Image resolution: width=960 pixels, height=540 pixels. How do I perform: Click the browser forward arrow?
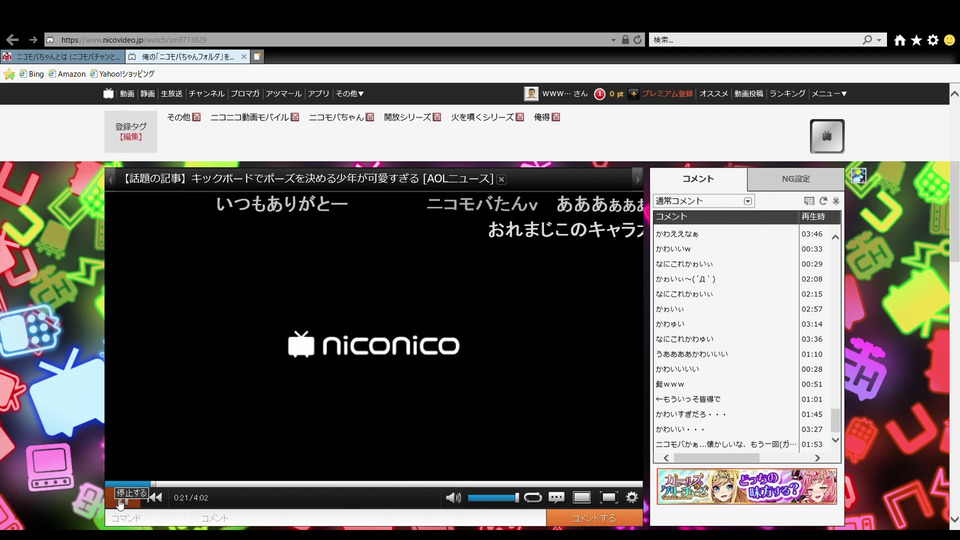(x=33, y=40)
